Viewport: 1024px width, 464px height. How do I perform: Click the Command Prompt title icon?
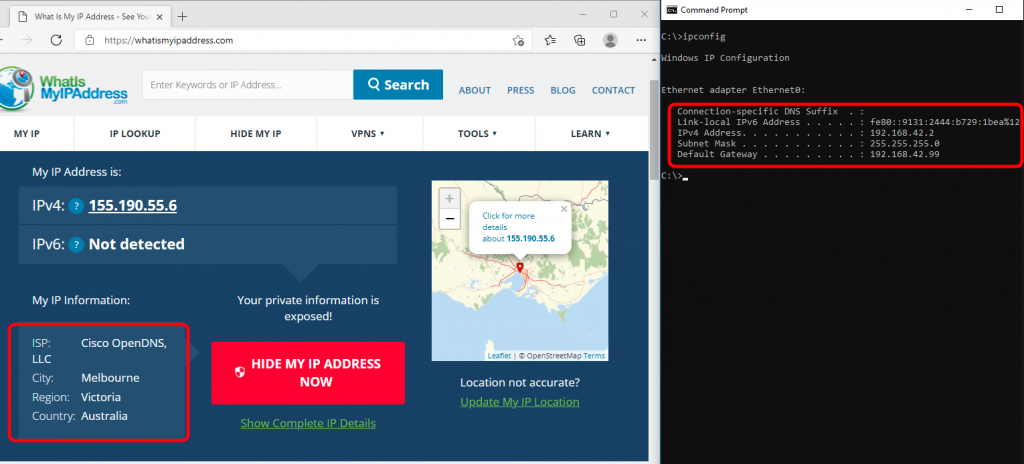point(670,10)
